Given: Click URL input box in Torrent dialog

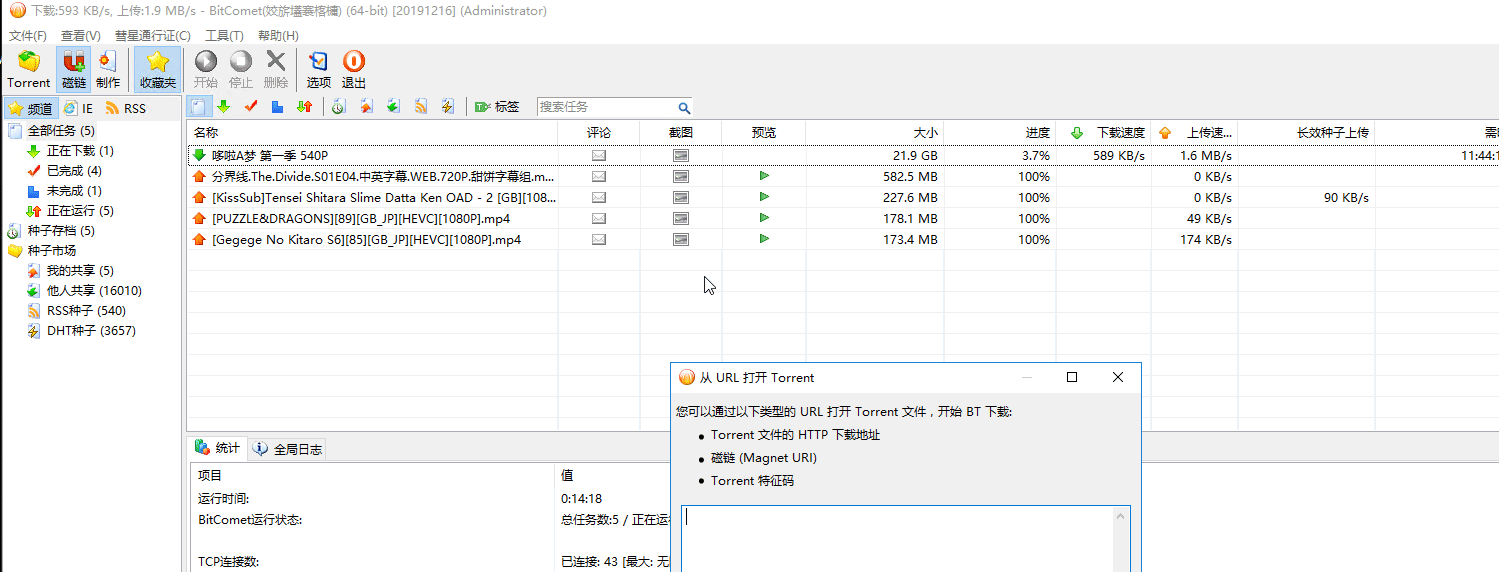Looking at the screenshot, I should coord(905,539).
